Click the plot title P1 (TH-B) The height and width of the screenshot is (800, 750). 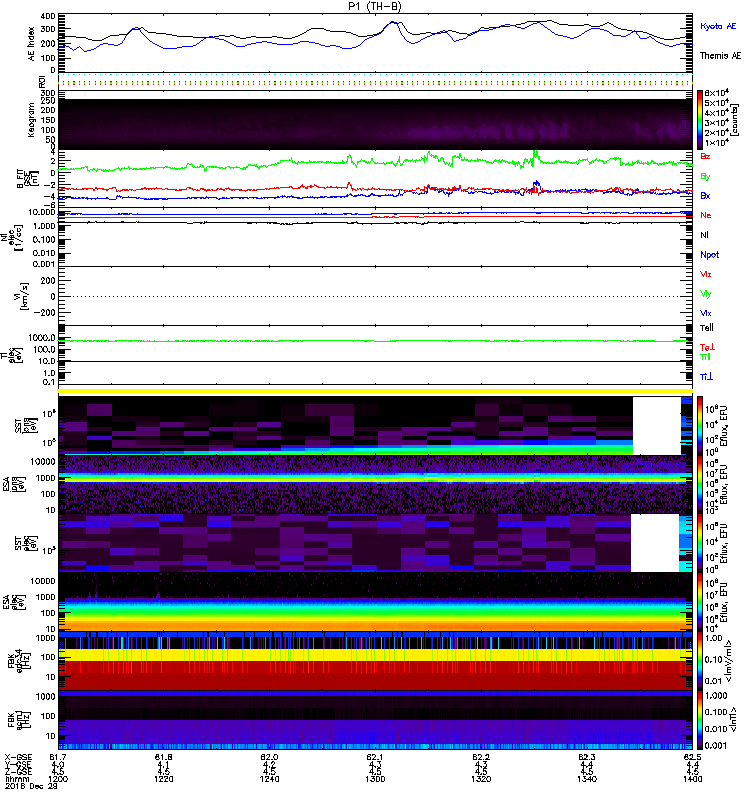coord(374,7)
